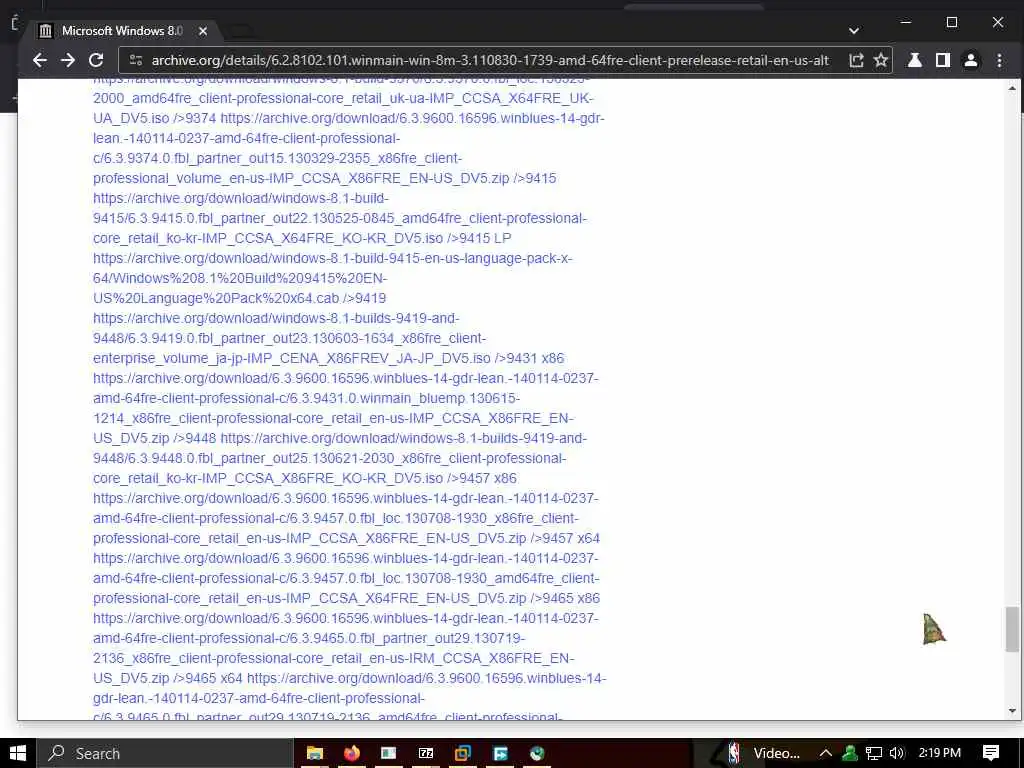Screen dimensions: 1024x768
Task: Expand the tab search dropdown arrow
Action: pyautogui.click(x=854, y=31)
